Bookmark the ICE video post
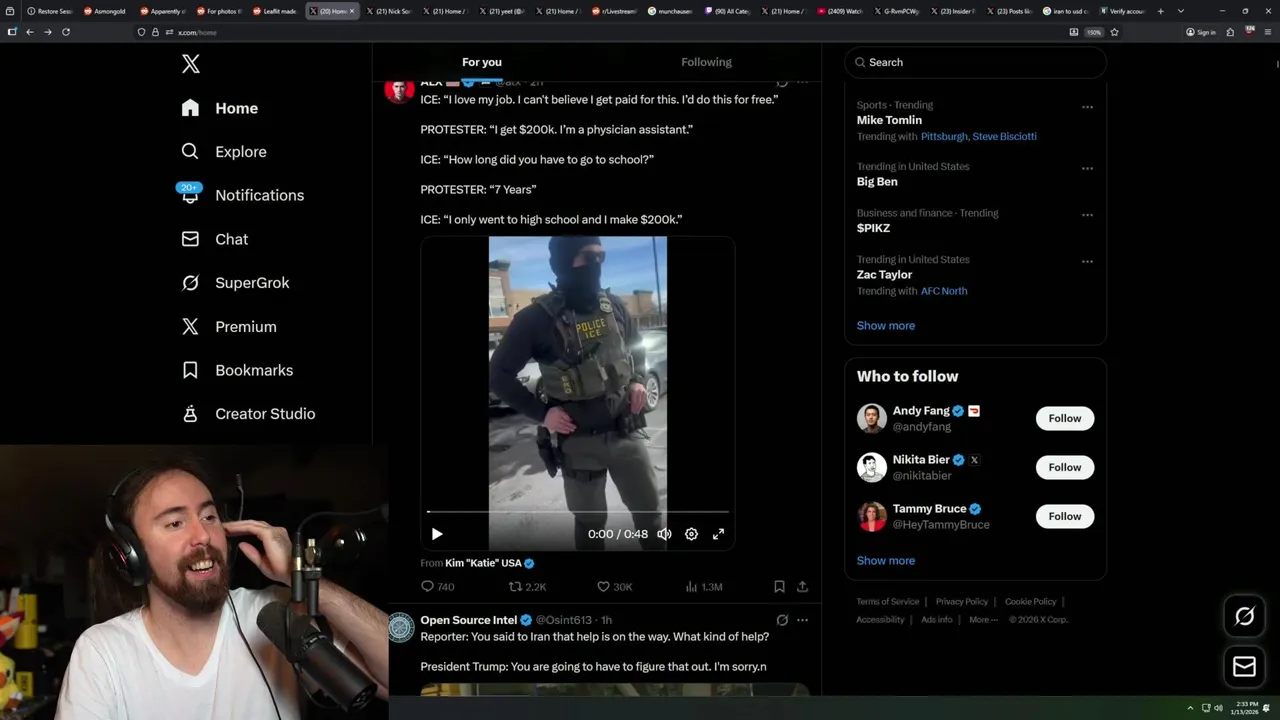The width and height of the screenshot is (1280, 720). [x=779, y=587]
